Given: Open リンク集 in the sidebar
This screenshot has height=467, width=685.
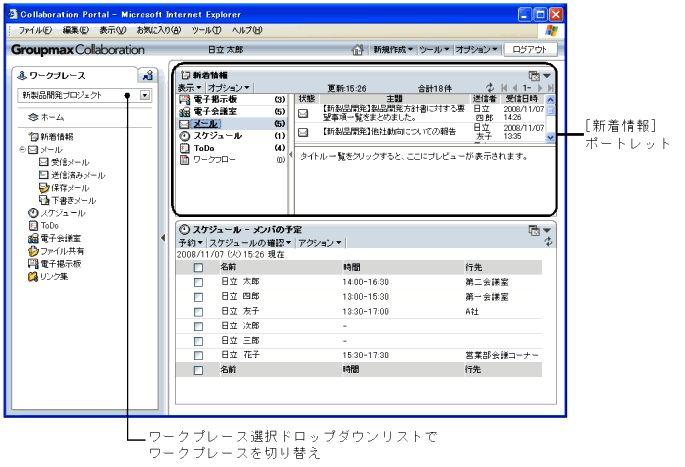Looking at the screenshot, I should [x=48, y=276].
